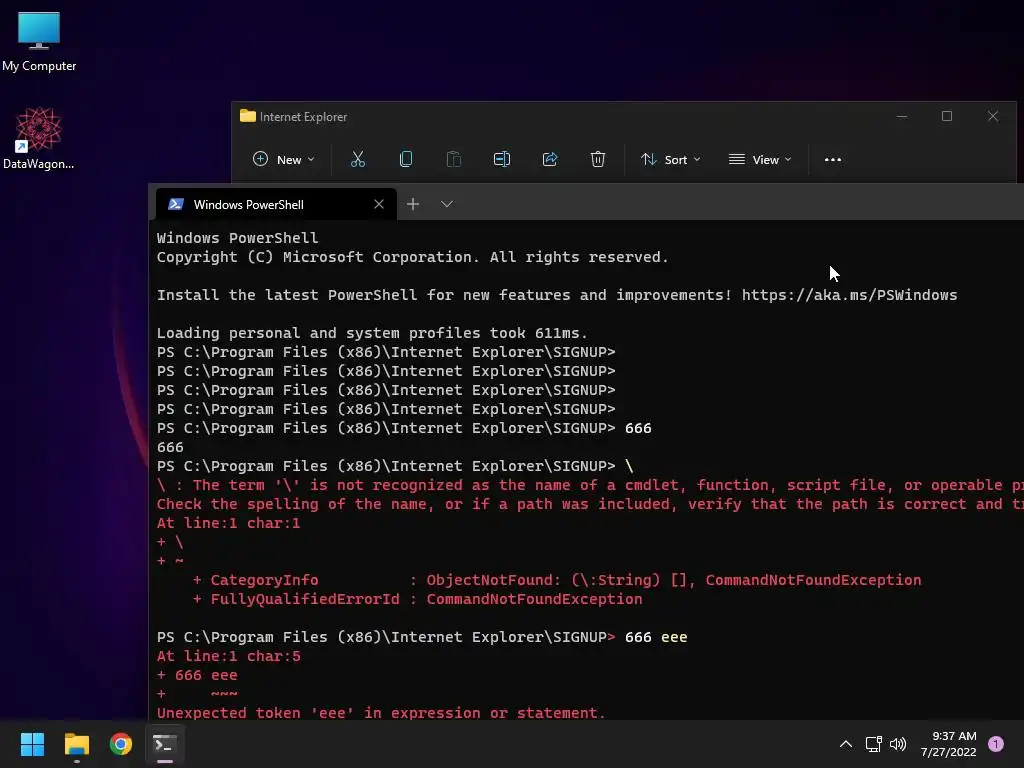Screen dimensions: 1024x768
Task: Open the network status tray icon
Action: point(873,744)
